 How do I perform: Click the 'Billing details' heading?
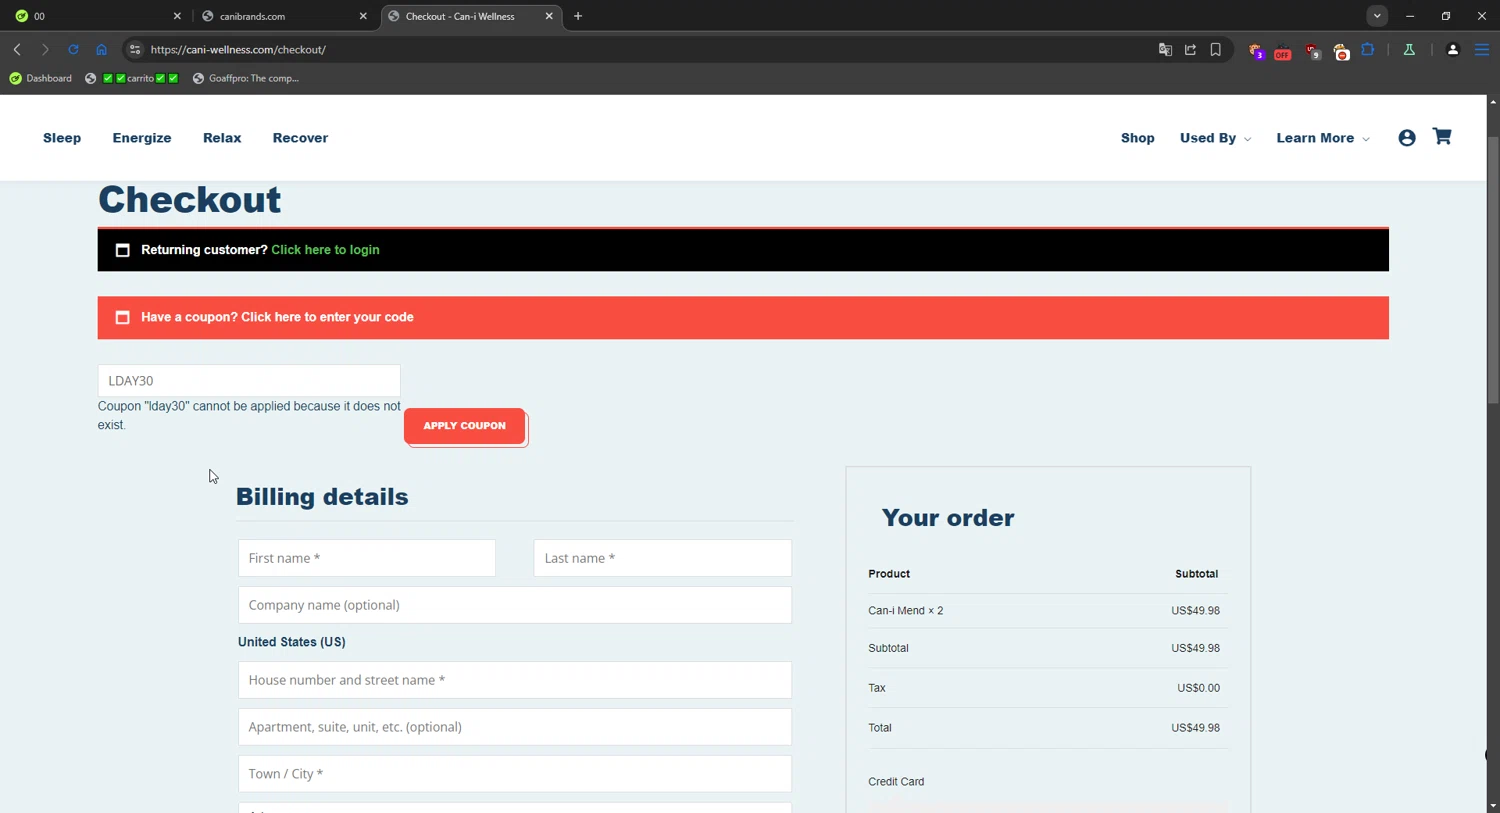(x=322, y=497)
